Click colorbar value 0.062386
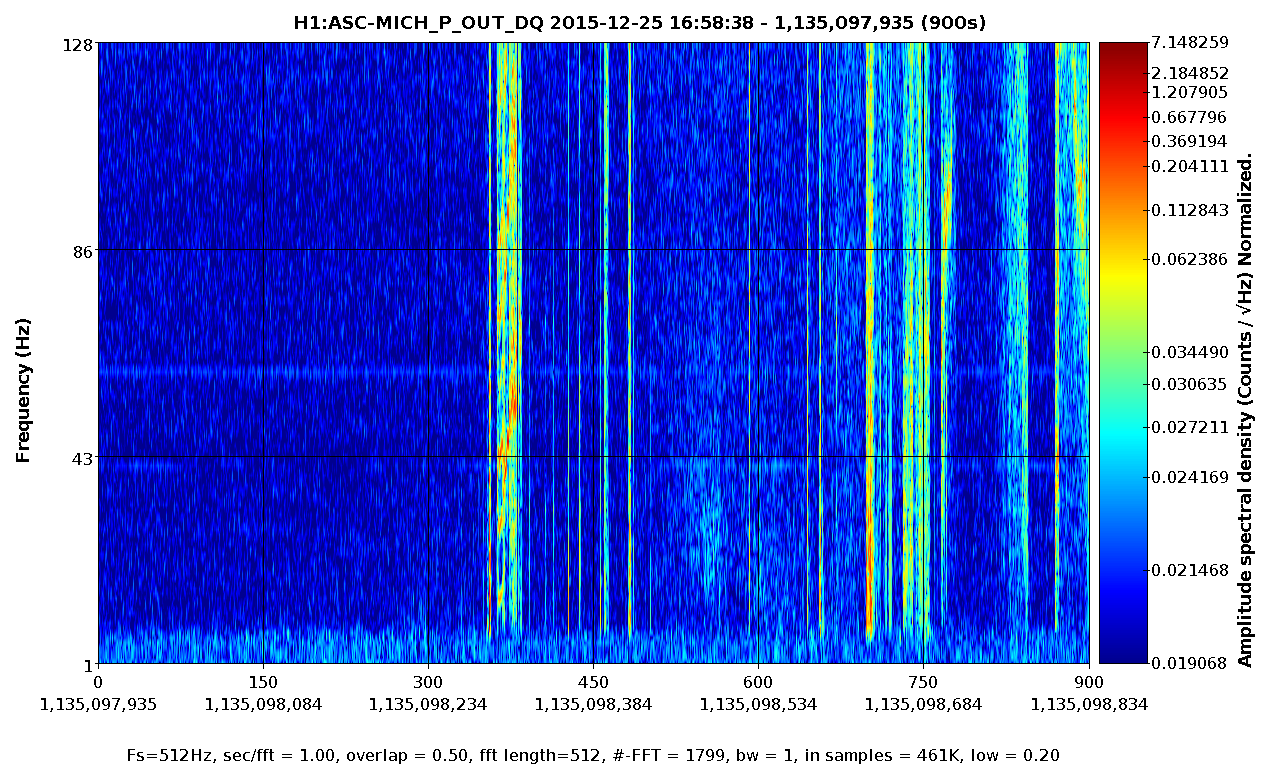Viewport: 1280px width, 768px height. [x=1190, y=259]
